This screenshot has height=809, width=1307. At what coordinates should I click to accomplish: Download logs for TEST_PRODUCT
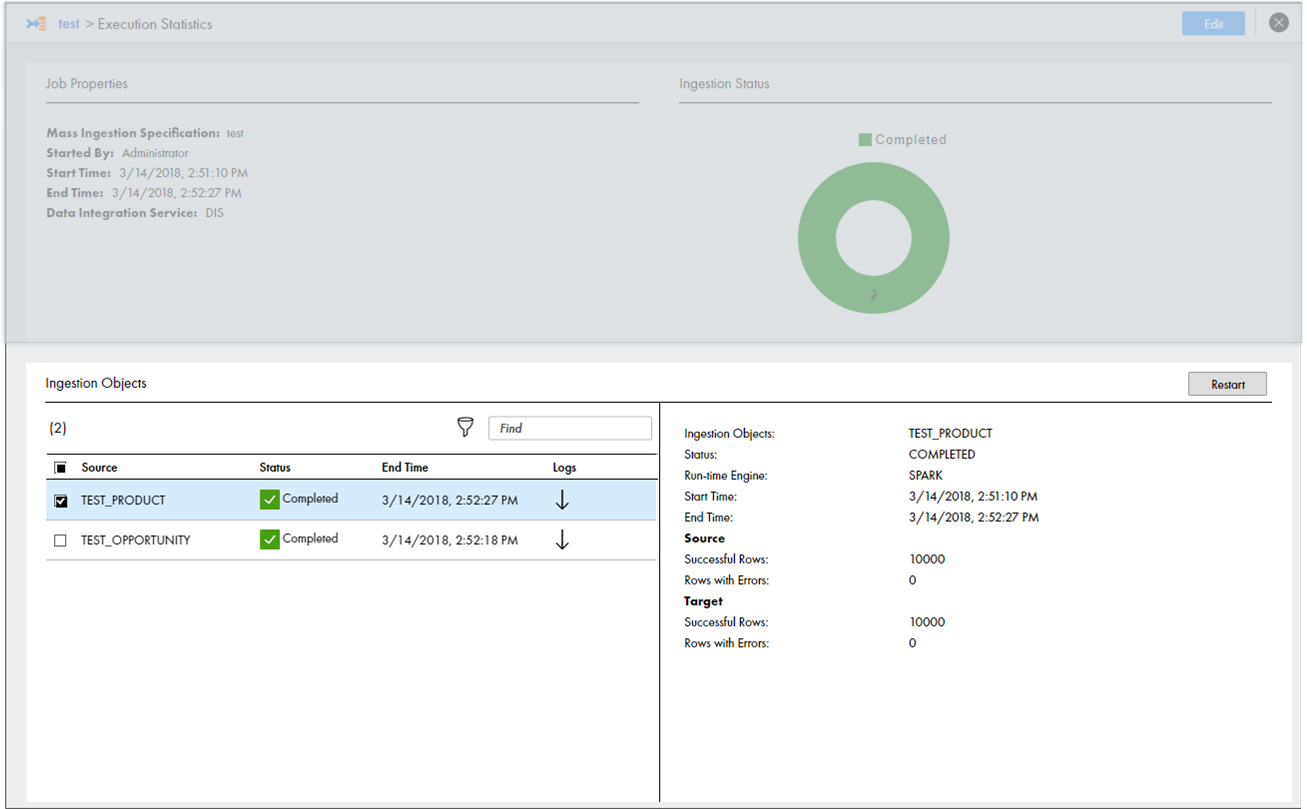562,500
